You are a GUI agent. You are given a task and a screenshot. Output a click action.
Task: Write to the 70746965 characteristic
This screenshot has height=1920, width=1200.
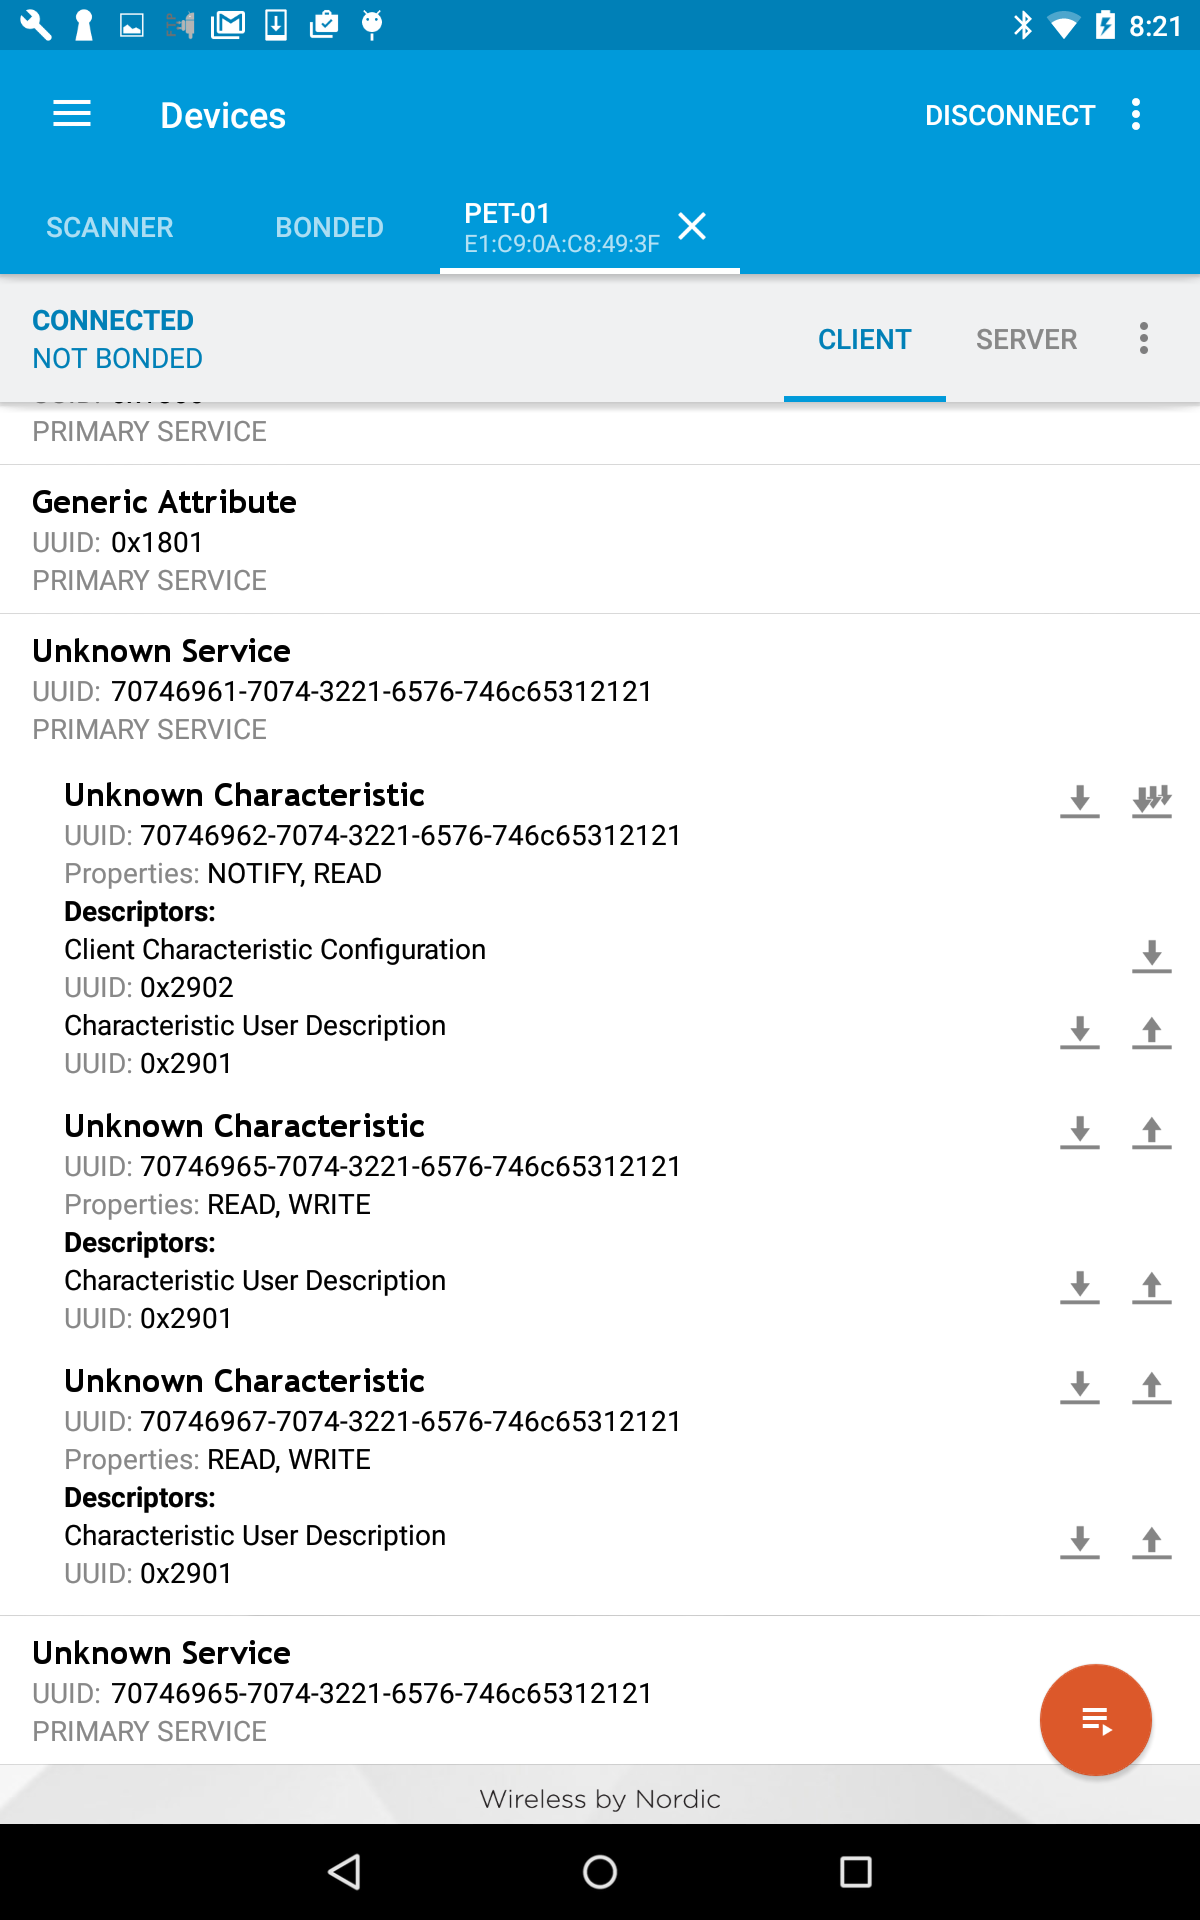[x=1152, y=1132]
